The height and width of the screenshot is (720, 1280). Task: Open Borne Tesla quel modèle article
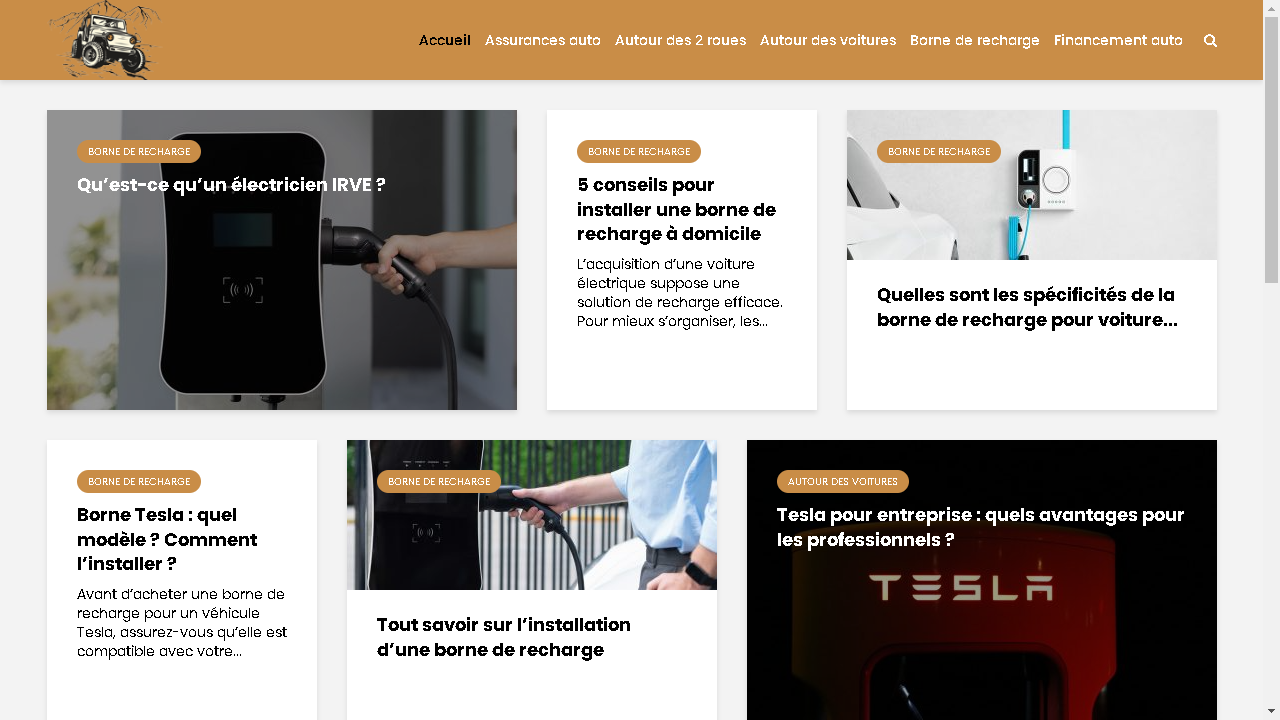pos(167,539)
